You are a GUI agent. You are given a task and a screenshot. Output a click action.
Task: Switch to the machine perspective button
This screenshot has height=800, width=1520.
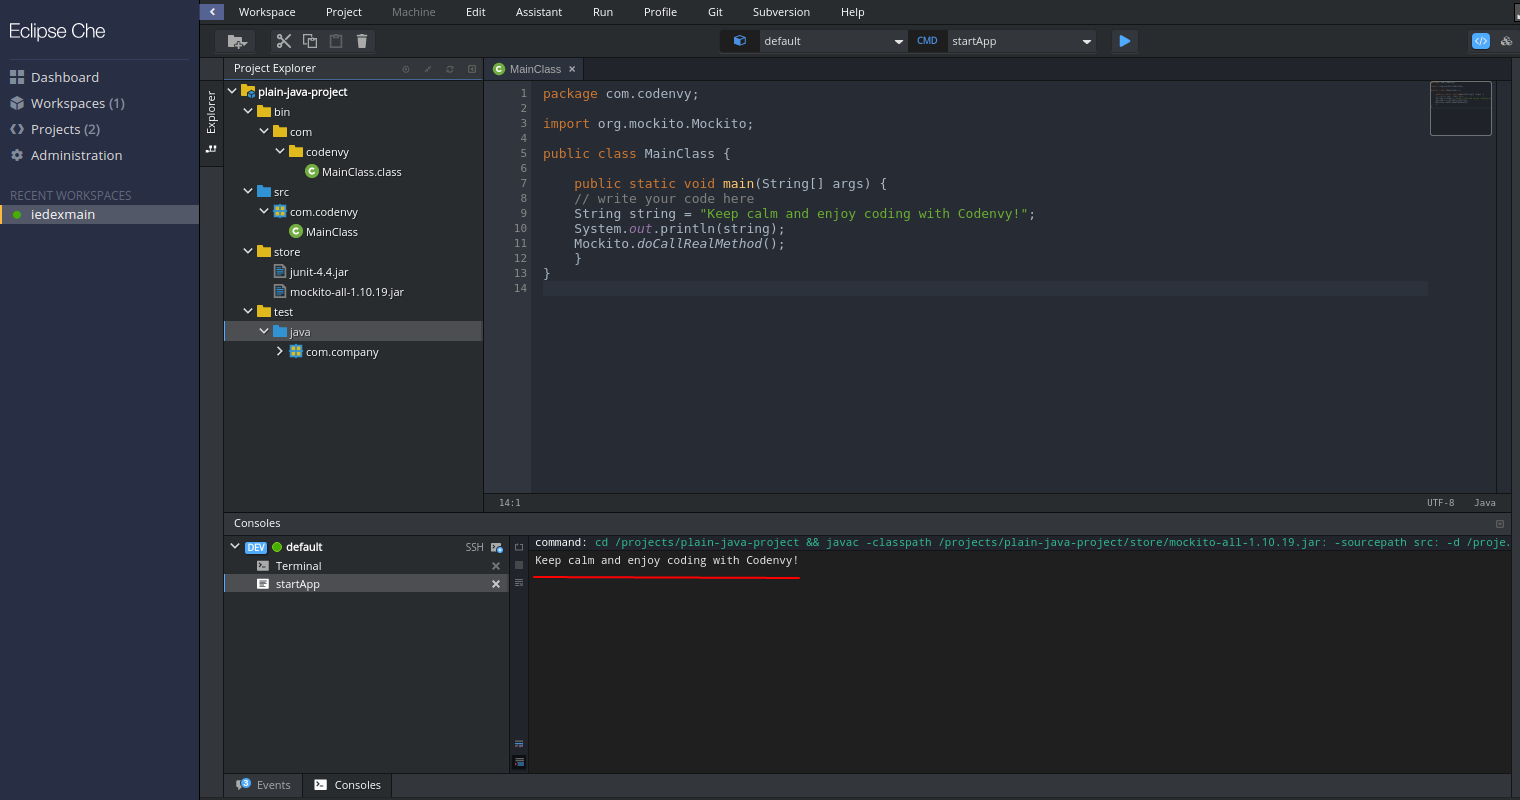pyautogui.click(x=1506, y=41)
